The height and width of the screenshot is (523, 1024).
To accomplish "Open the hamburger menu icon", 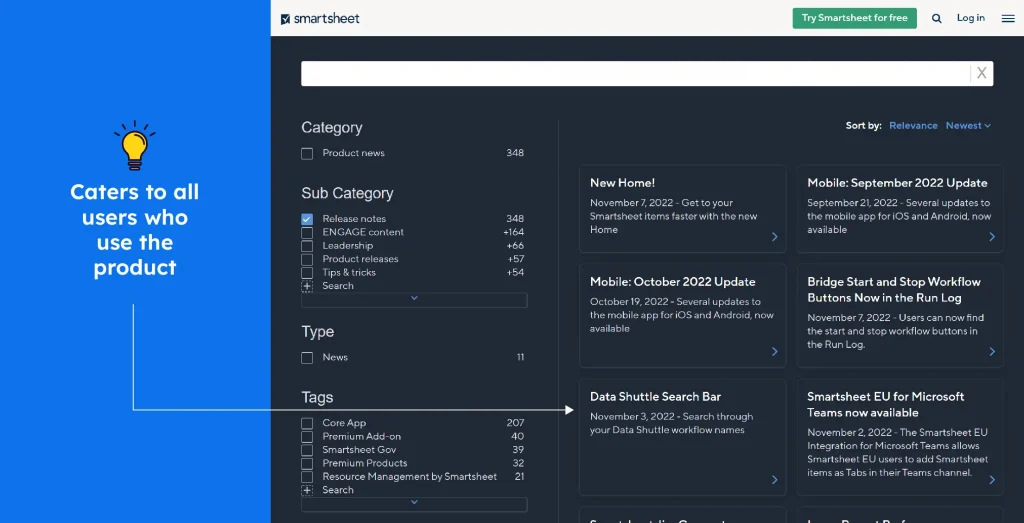I will point(1007,18).
